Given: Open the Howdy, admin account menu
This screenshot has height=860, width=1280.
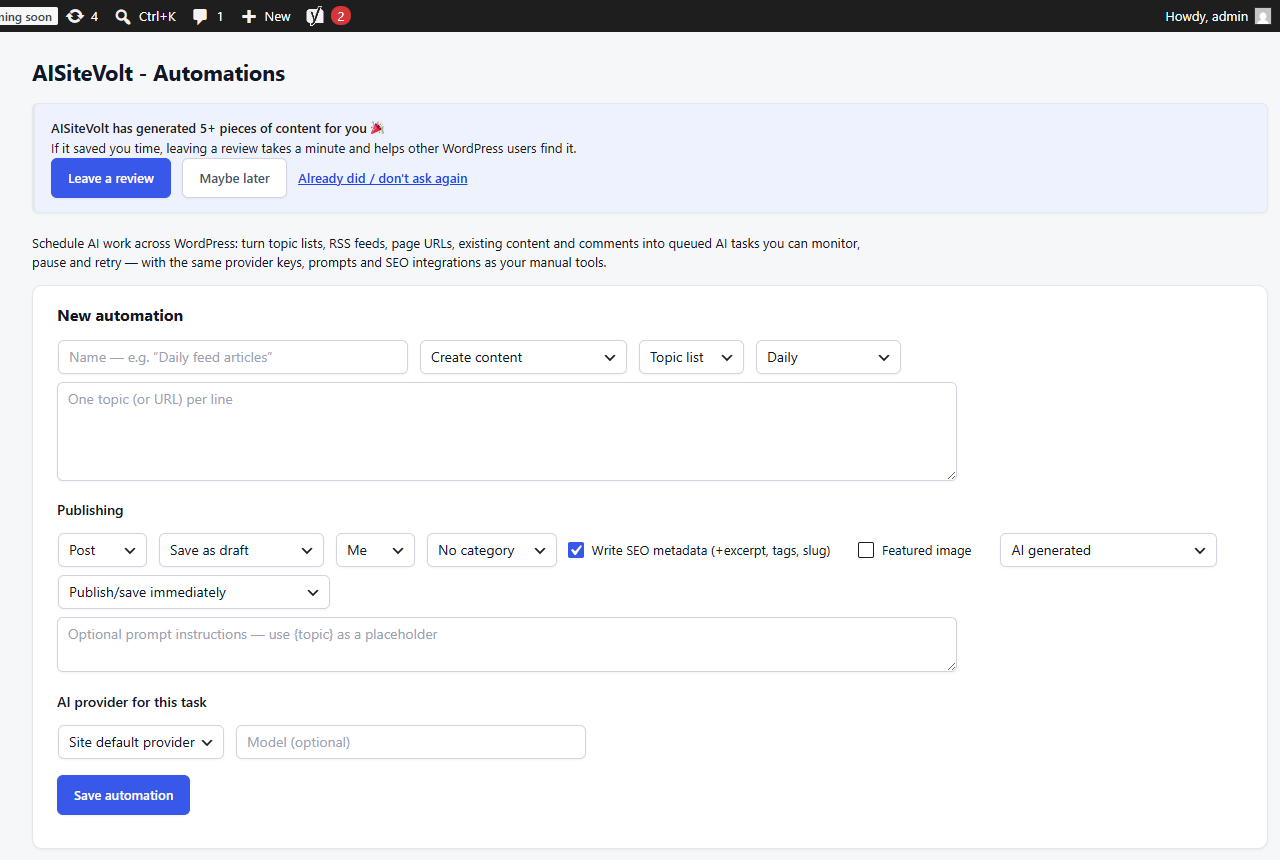Looking at the screenshot, I should coord(1217,16).
